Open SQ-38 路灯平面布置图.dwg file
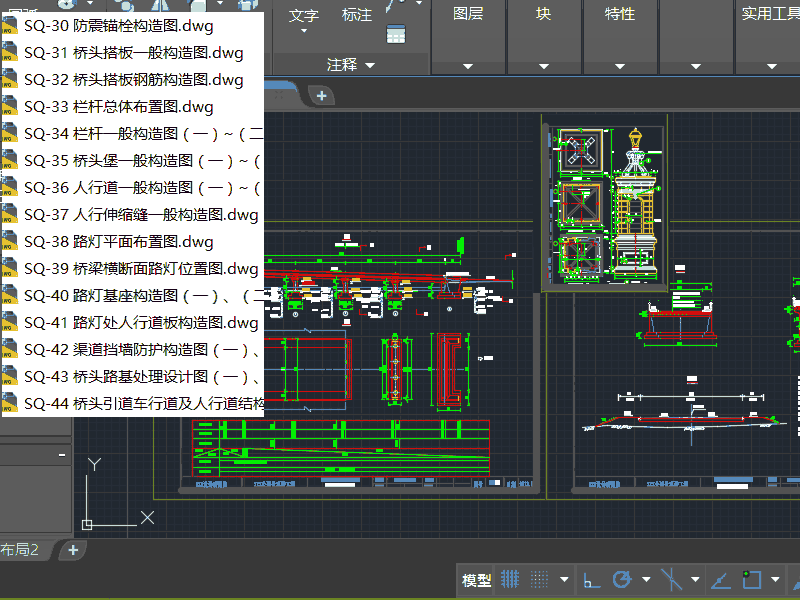This screenshot has height=600, width=800. (x=118, y=242)
